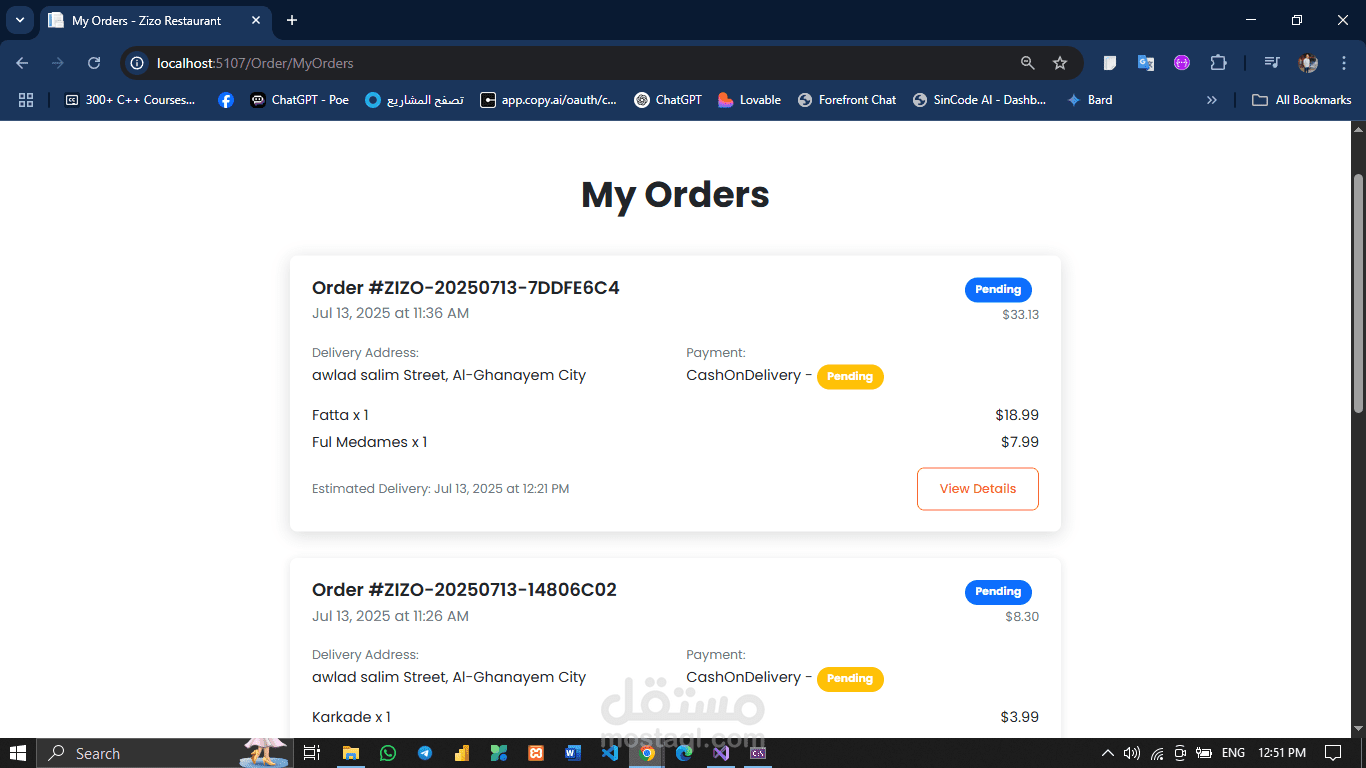1366x768 pixels.
Task: Launch WhatsApp from the taskbar
Action: [388, 753]
